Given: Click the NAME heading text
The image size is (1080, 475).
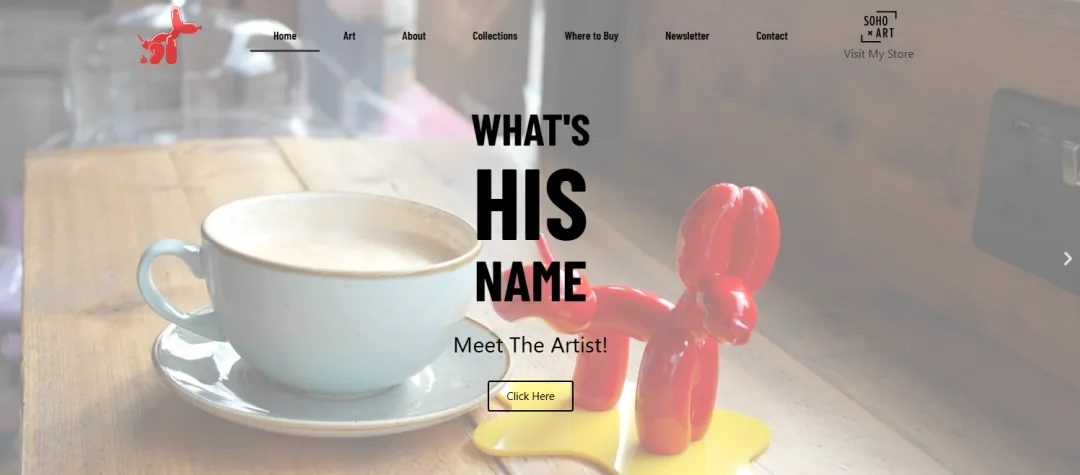Looking at the screenshot, I should click(x=530, y=282).
